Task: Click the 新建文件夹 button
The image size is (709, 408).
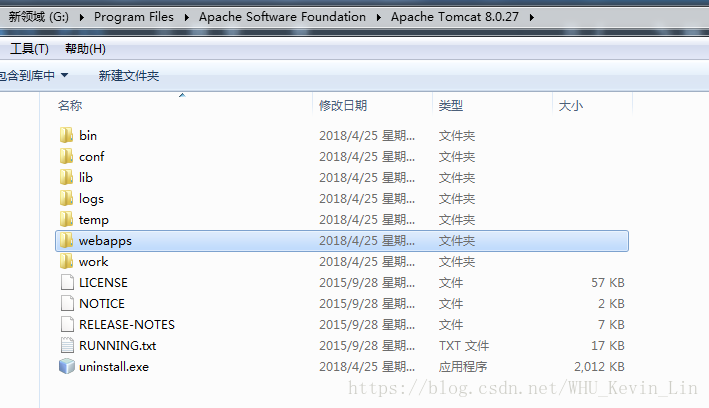Action: point(128,75)
